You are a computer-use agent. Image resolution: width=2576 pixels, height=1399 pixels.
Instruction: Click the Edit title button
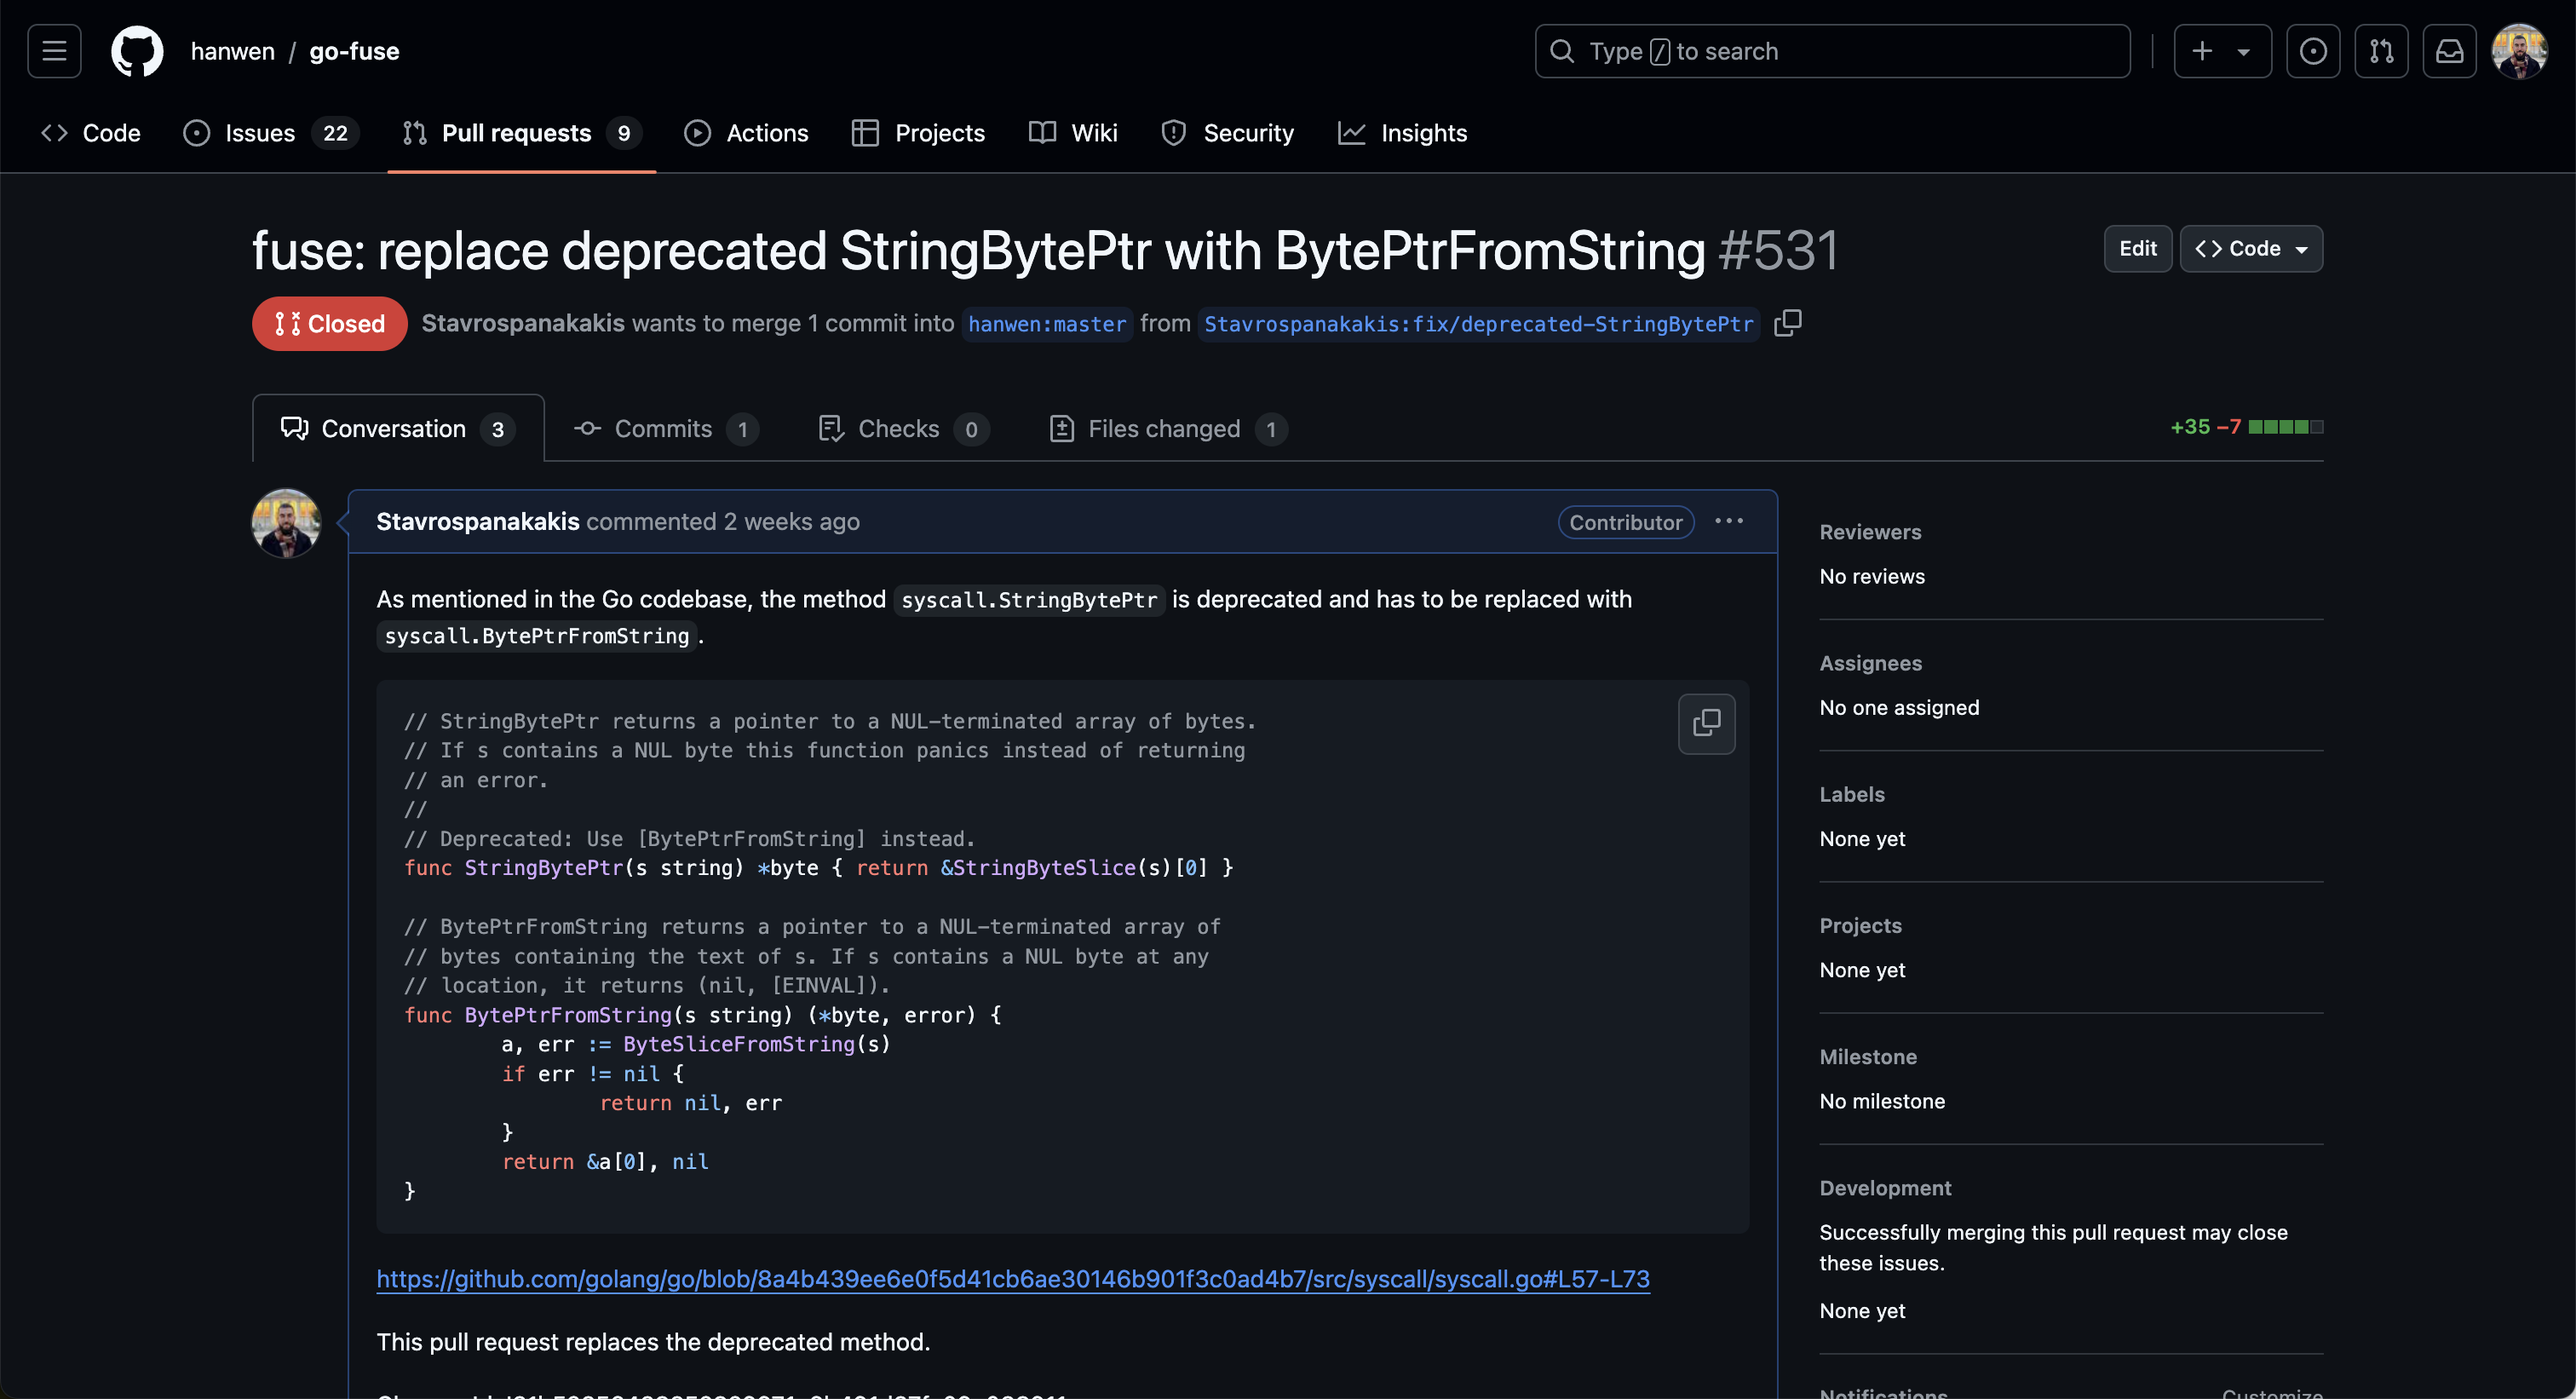pos(2137,249)
